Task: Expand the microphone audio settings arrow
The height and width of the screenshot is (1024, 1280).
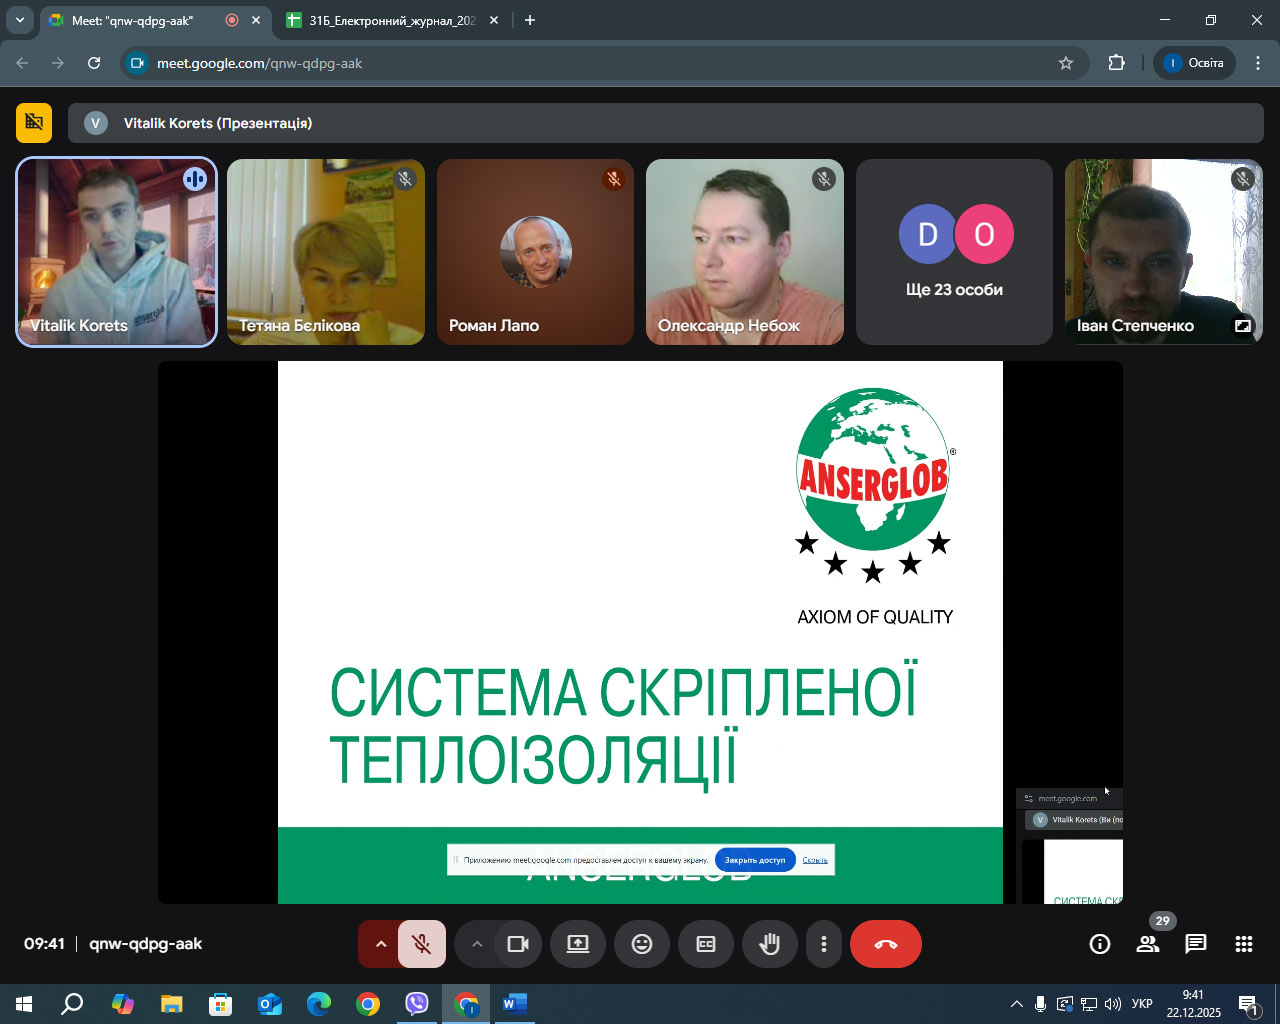Action: pos(380,944)
